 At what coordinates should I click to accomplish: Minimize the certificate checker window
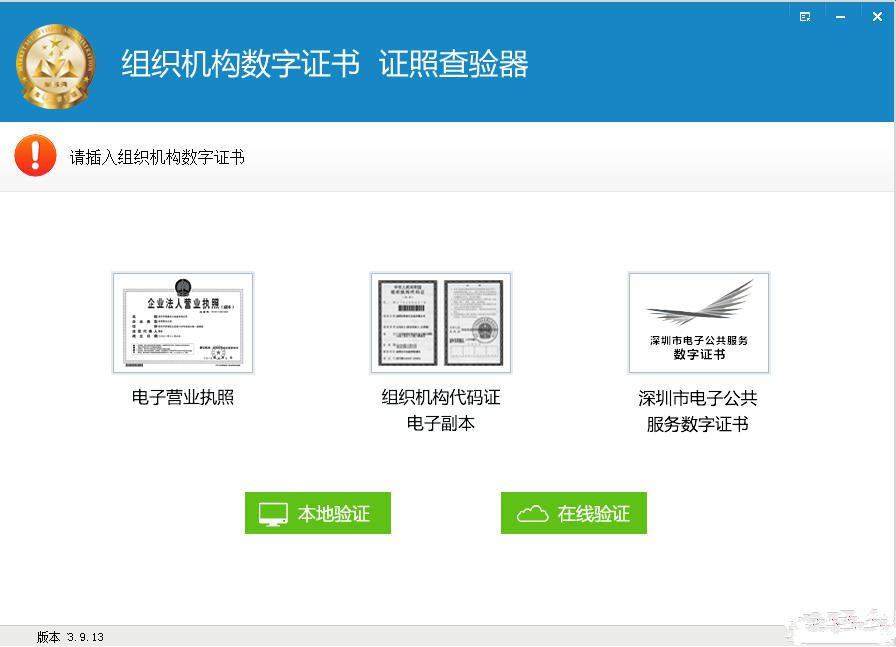[x=841, y=16]
